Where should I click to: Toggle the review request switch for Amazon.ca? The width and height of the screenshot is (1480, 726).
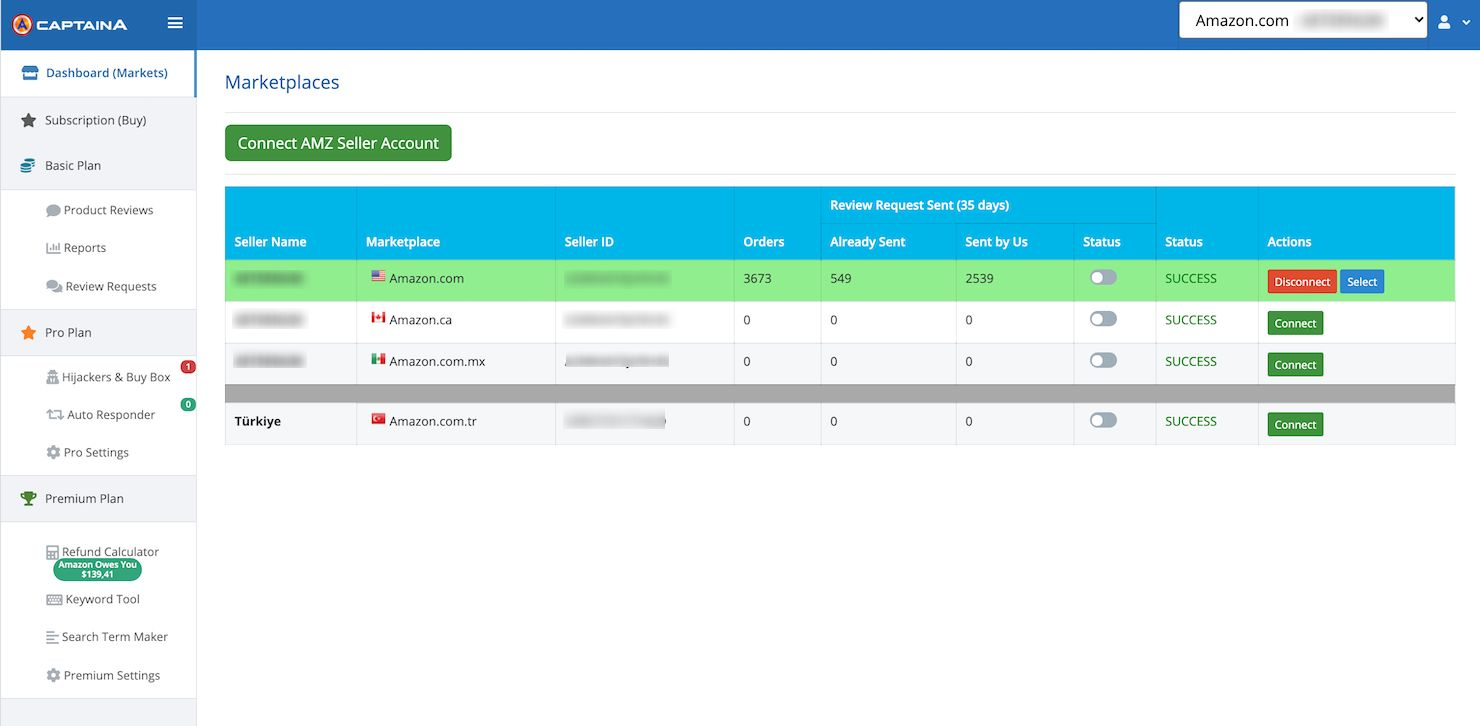(x=1103, y=319)
